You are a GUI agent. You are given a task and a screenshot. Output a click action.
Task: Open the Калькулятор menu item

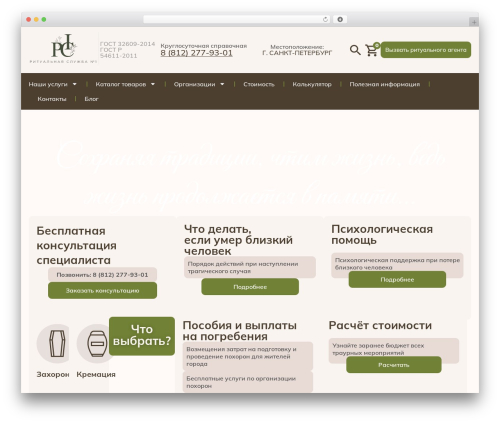click(x=312, y=84)
